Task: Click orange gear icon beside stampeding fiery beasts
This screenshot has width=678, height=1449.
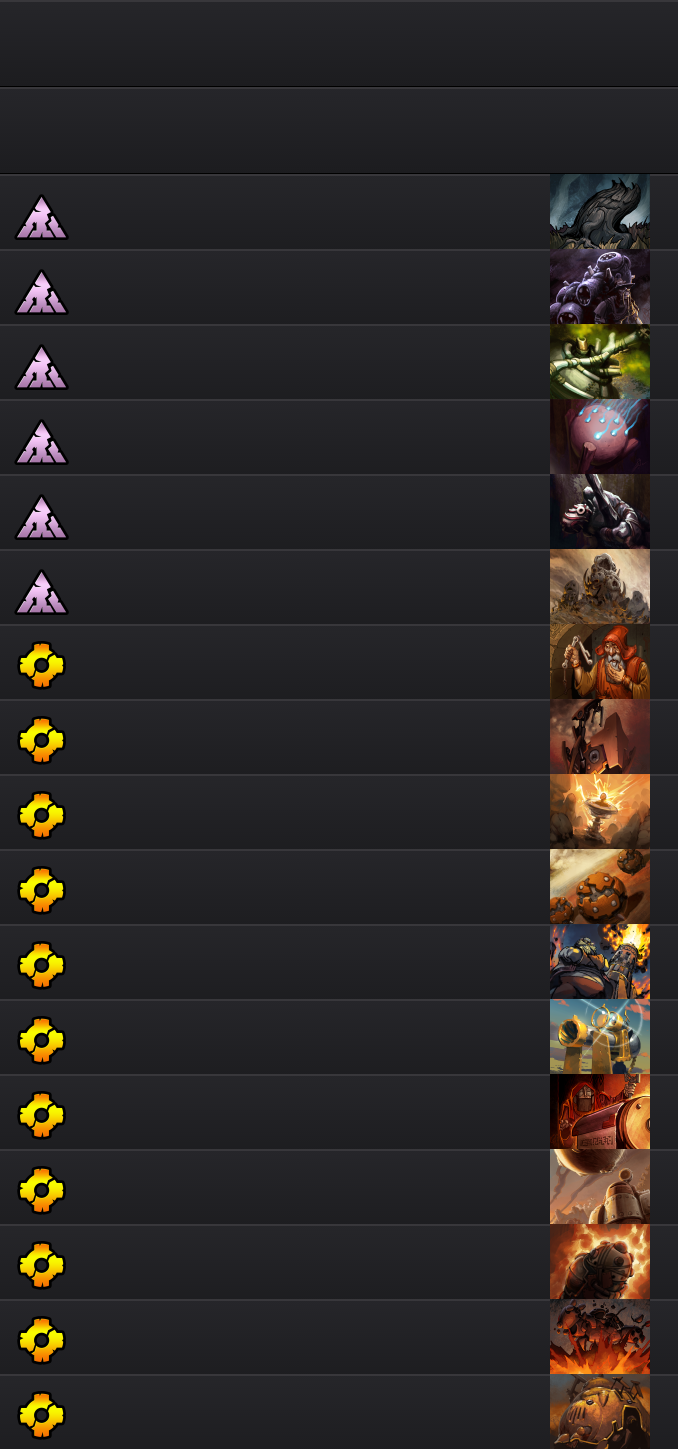Action: point(42,1340)
